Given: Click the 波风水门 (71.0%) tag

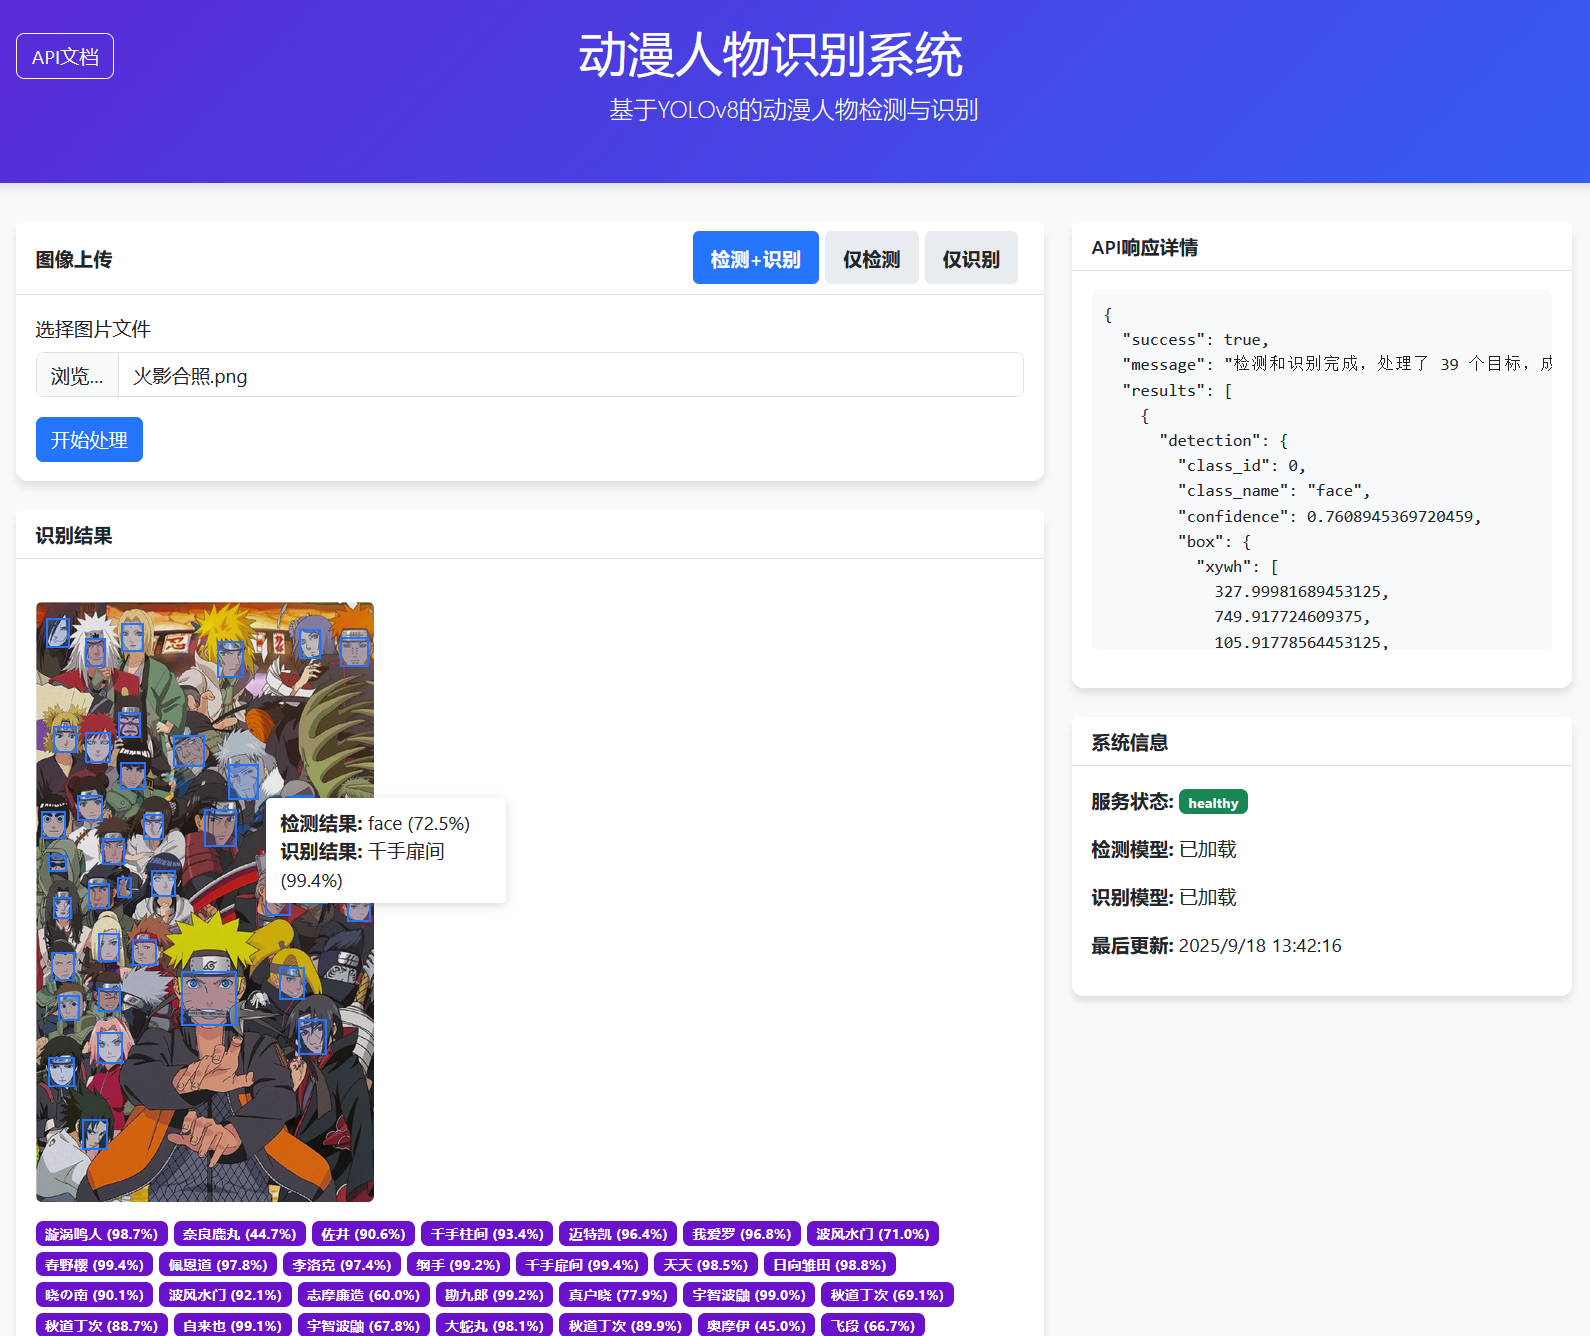Looking at the screenshot, I should [873, 1234].
